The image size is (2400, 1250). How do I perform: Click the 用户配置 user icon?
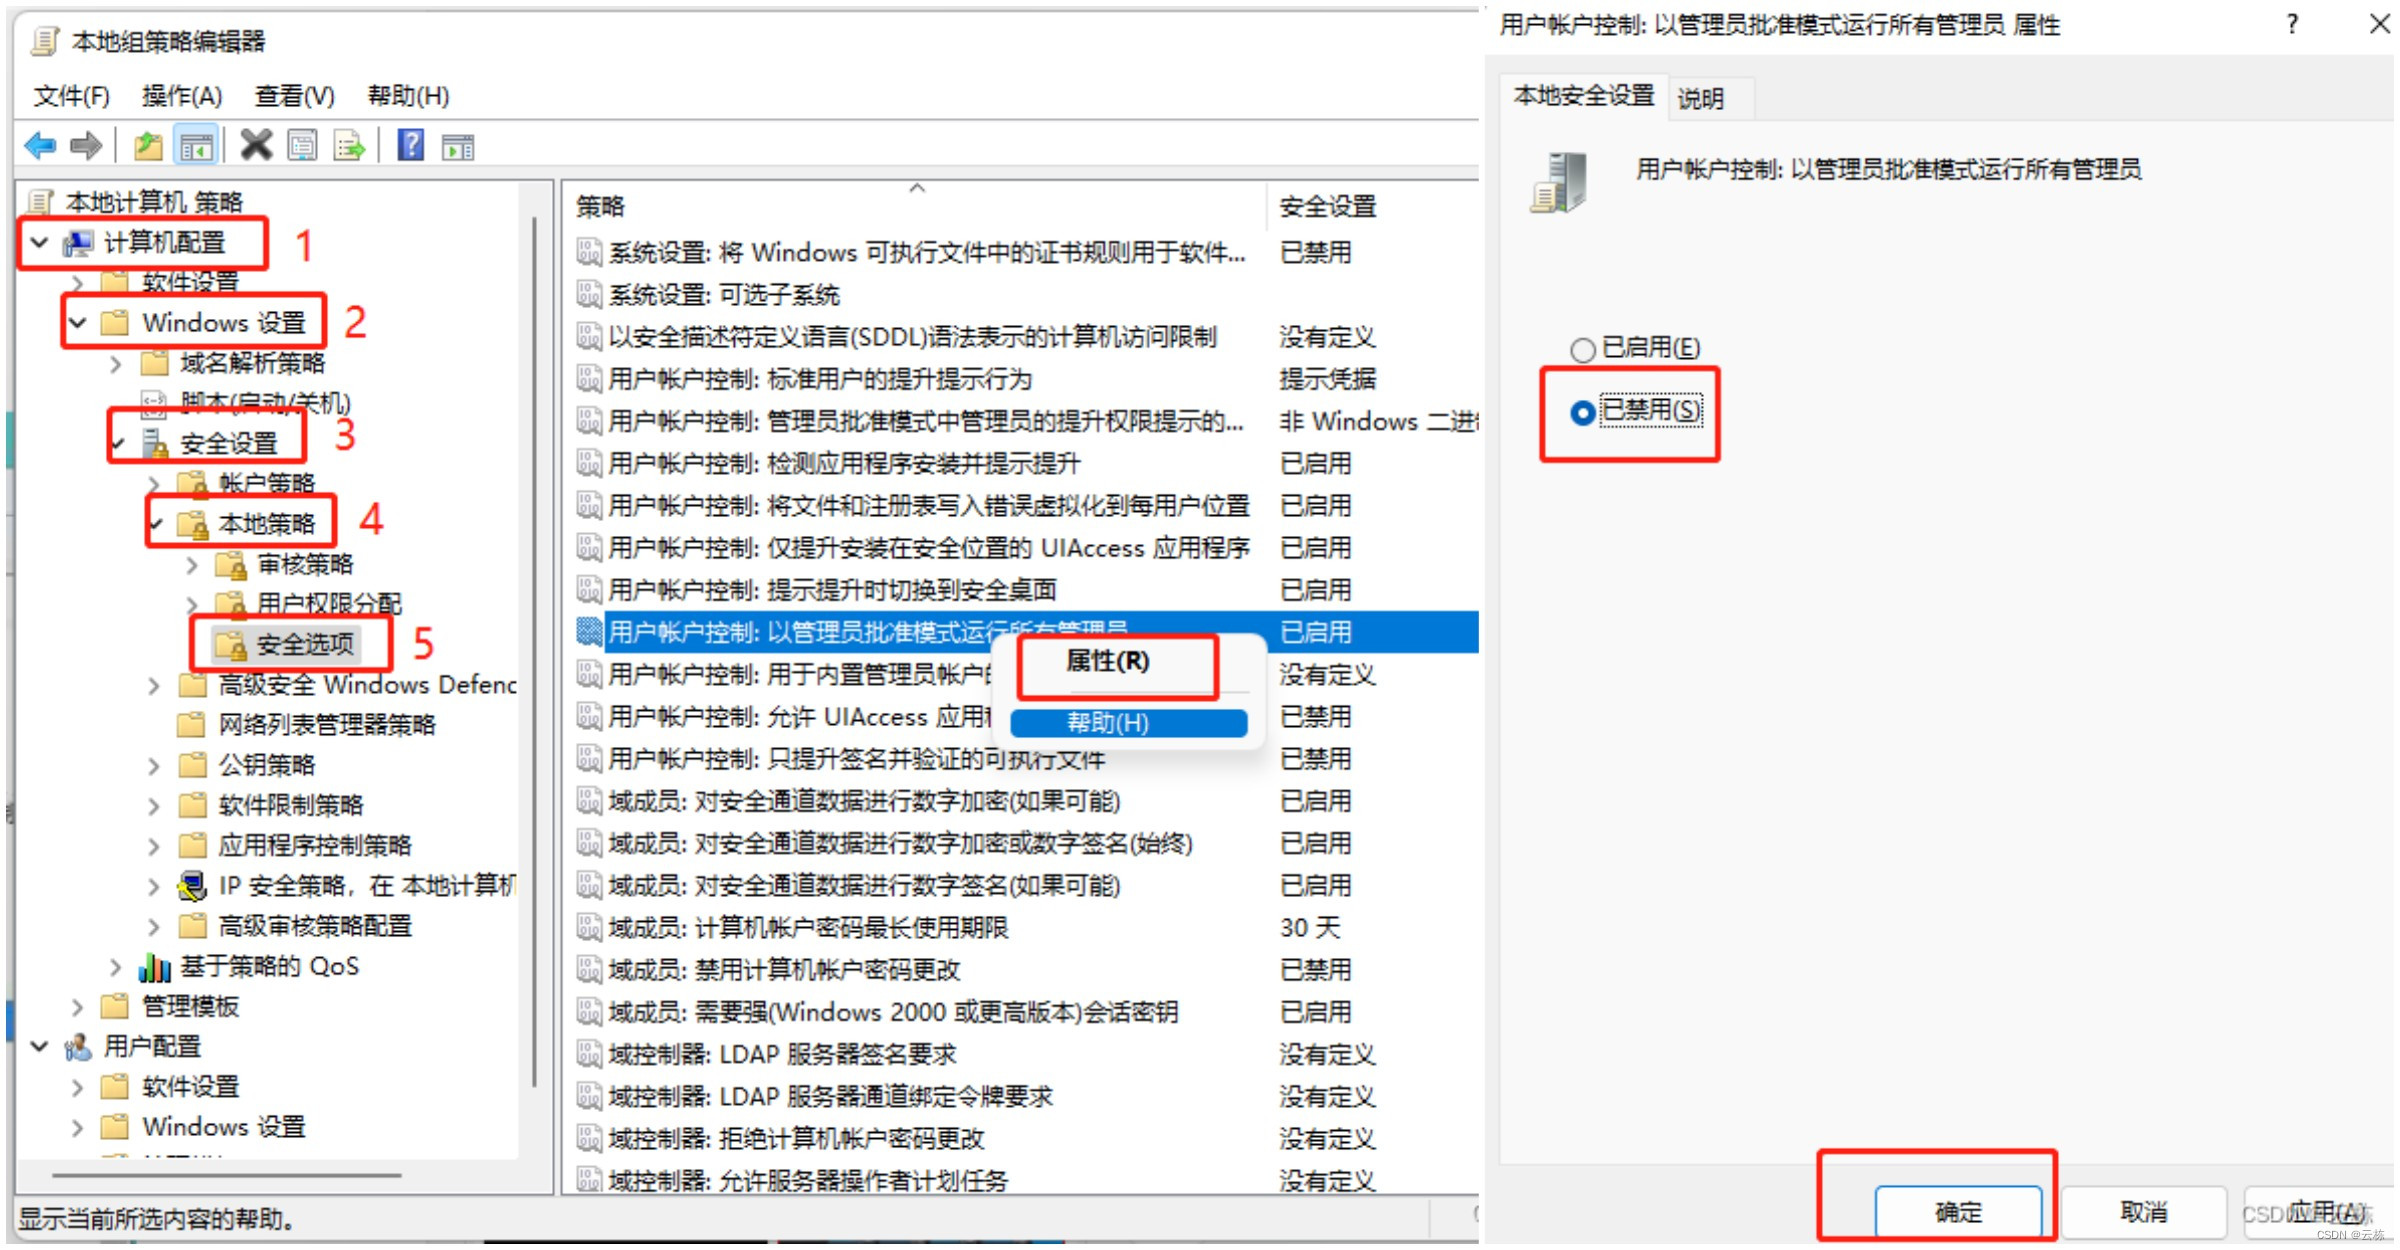tap(78, 1047)
